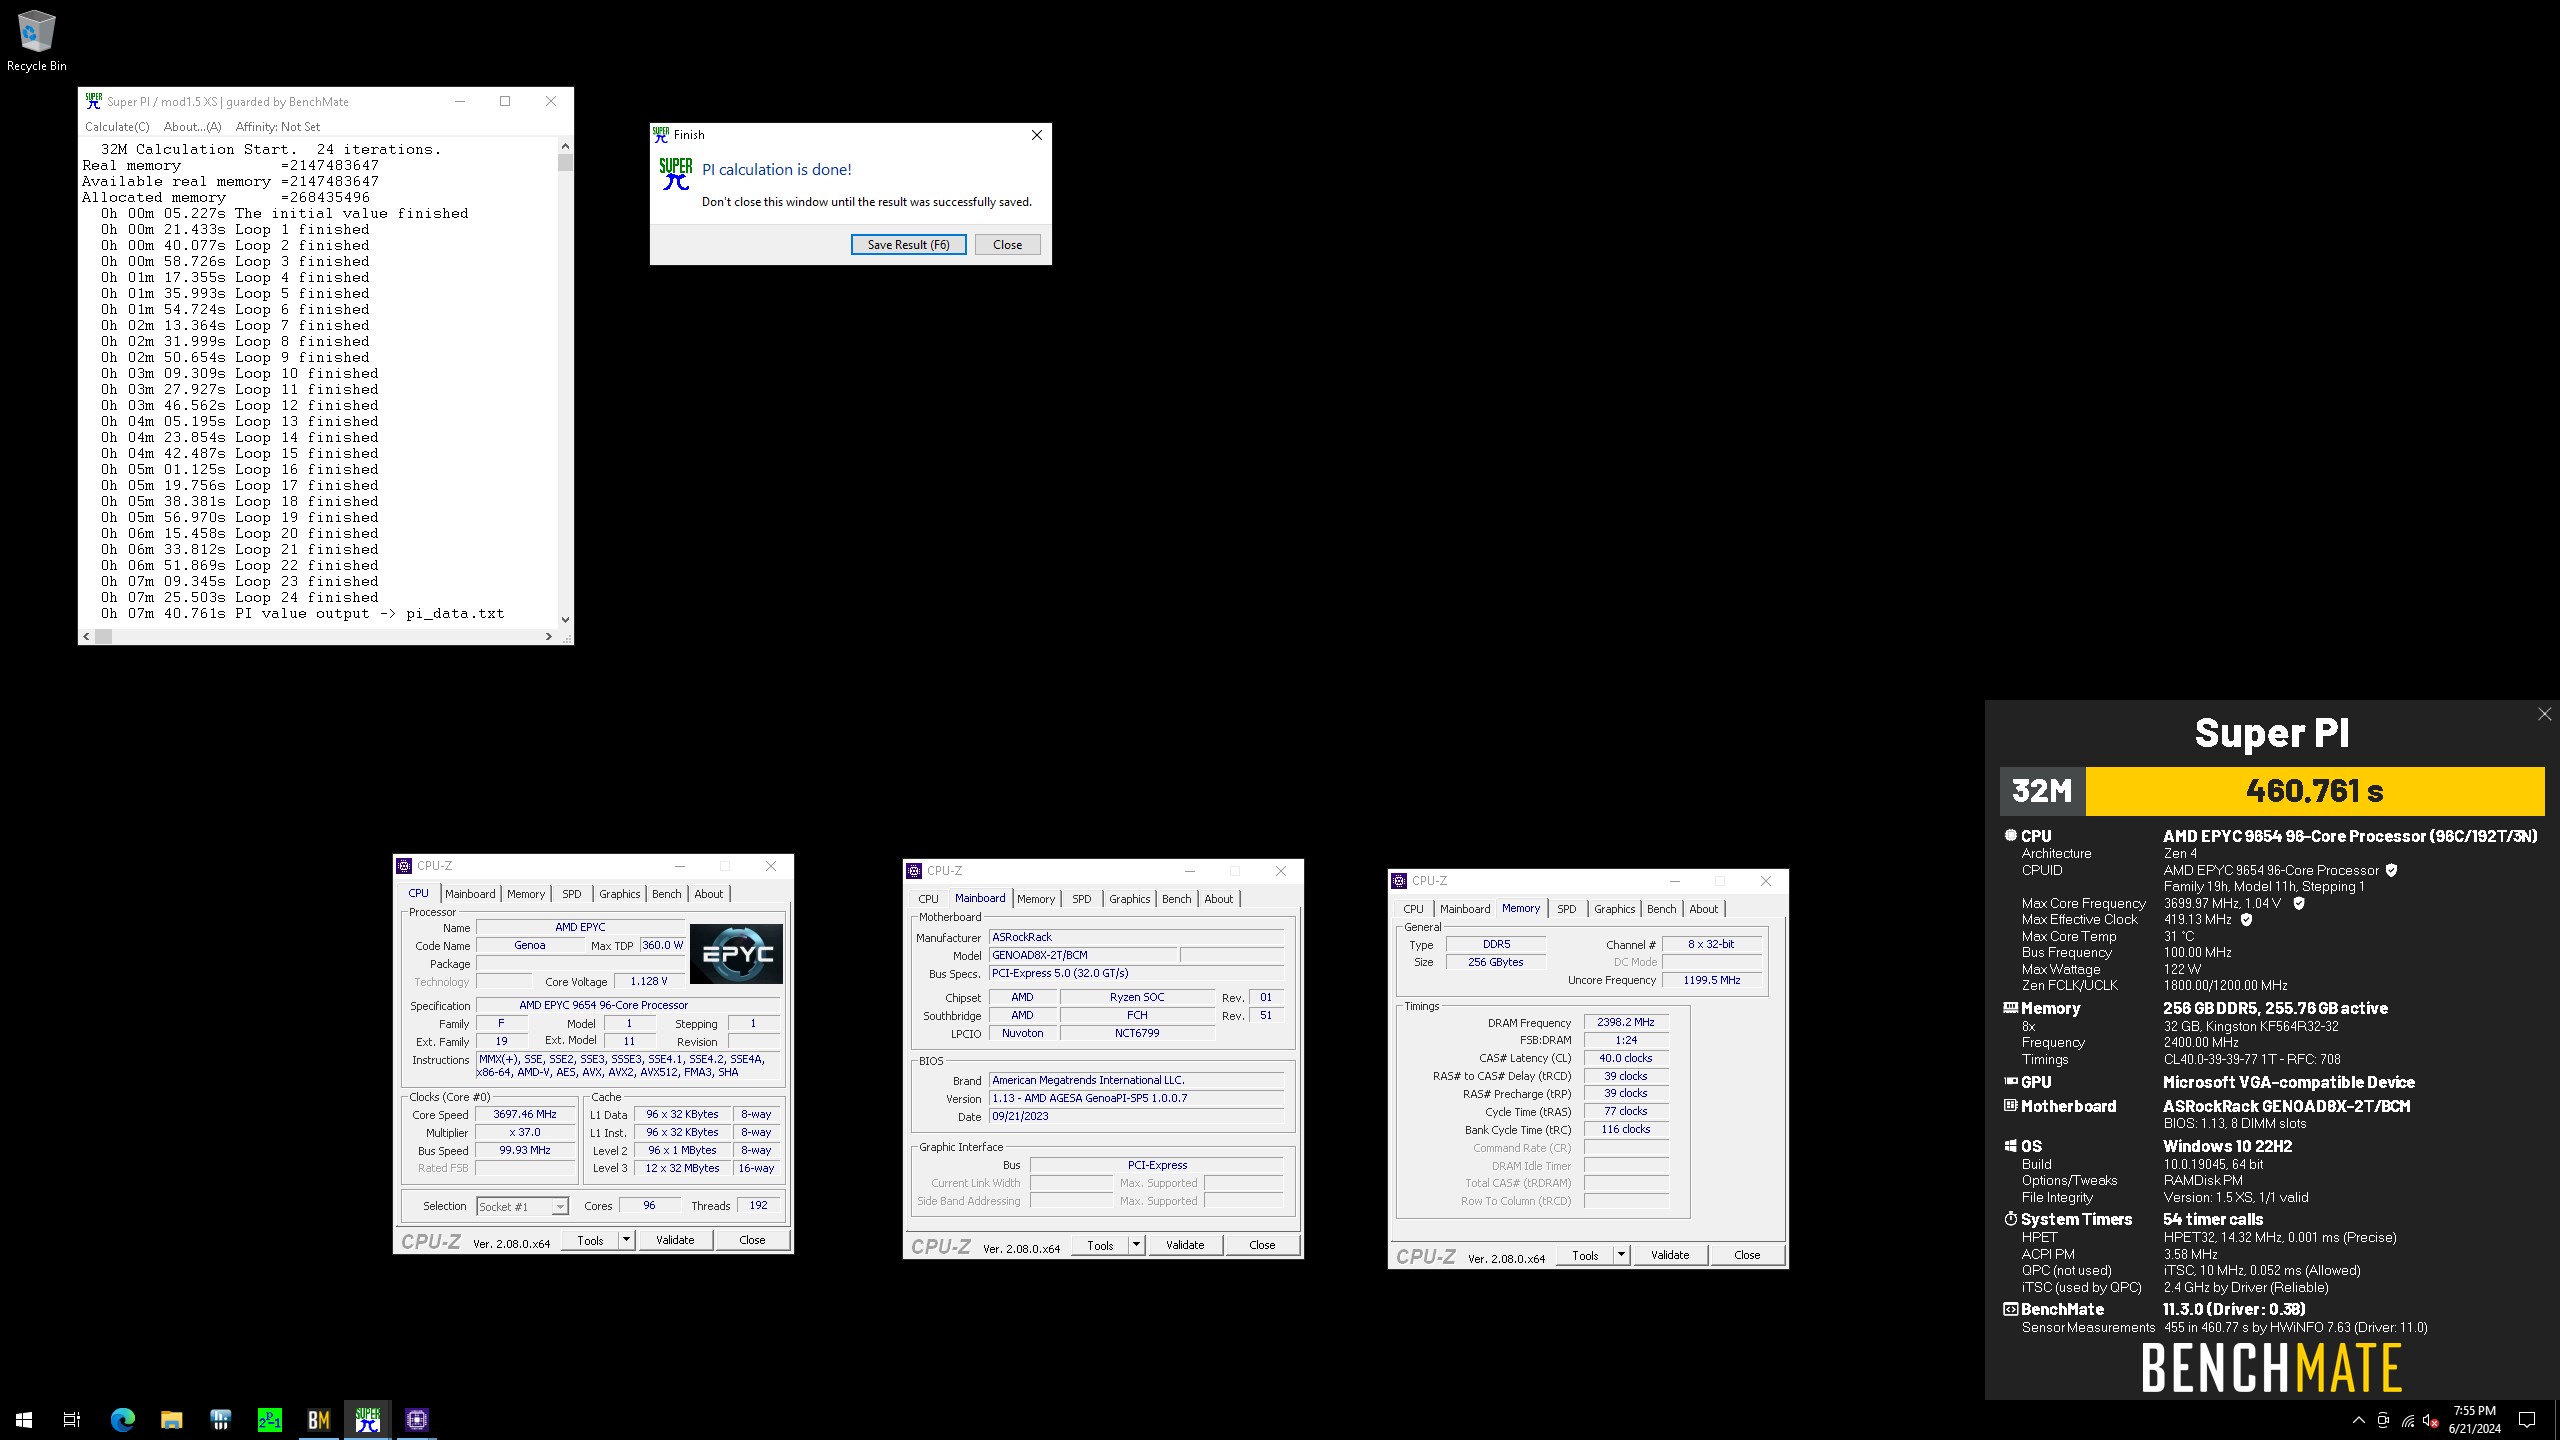Open the Affinity: Not Set menu
2560x1440 pixels.
point(278,127)
